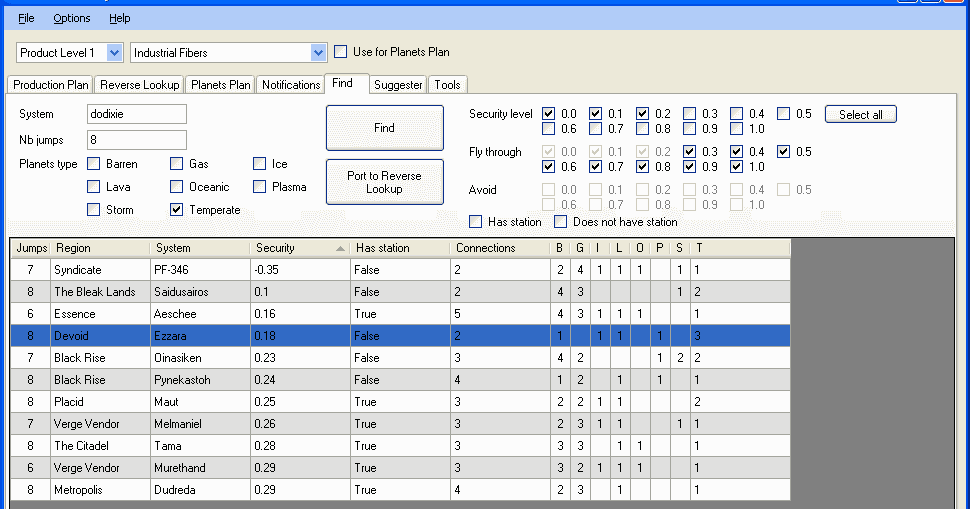Uncheck the Temperate planet type
Viewport: 970px width, 509px height.
176,210
